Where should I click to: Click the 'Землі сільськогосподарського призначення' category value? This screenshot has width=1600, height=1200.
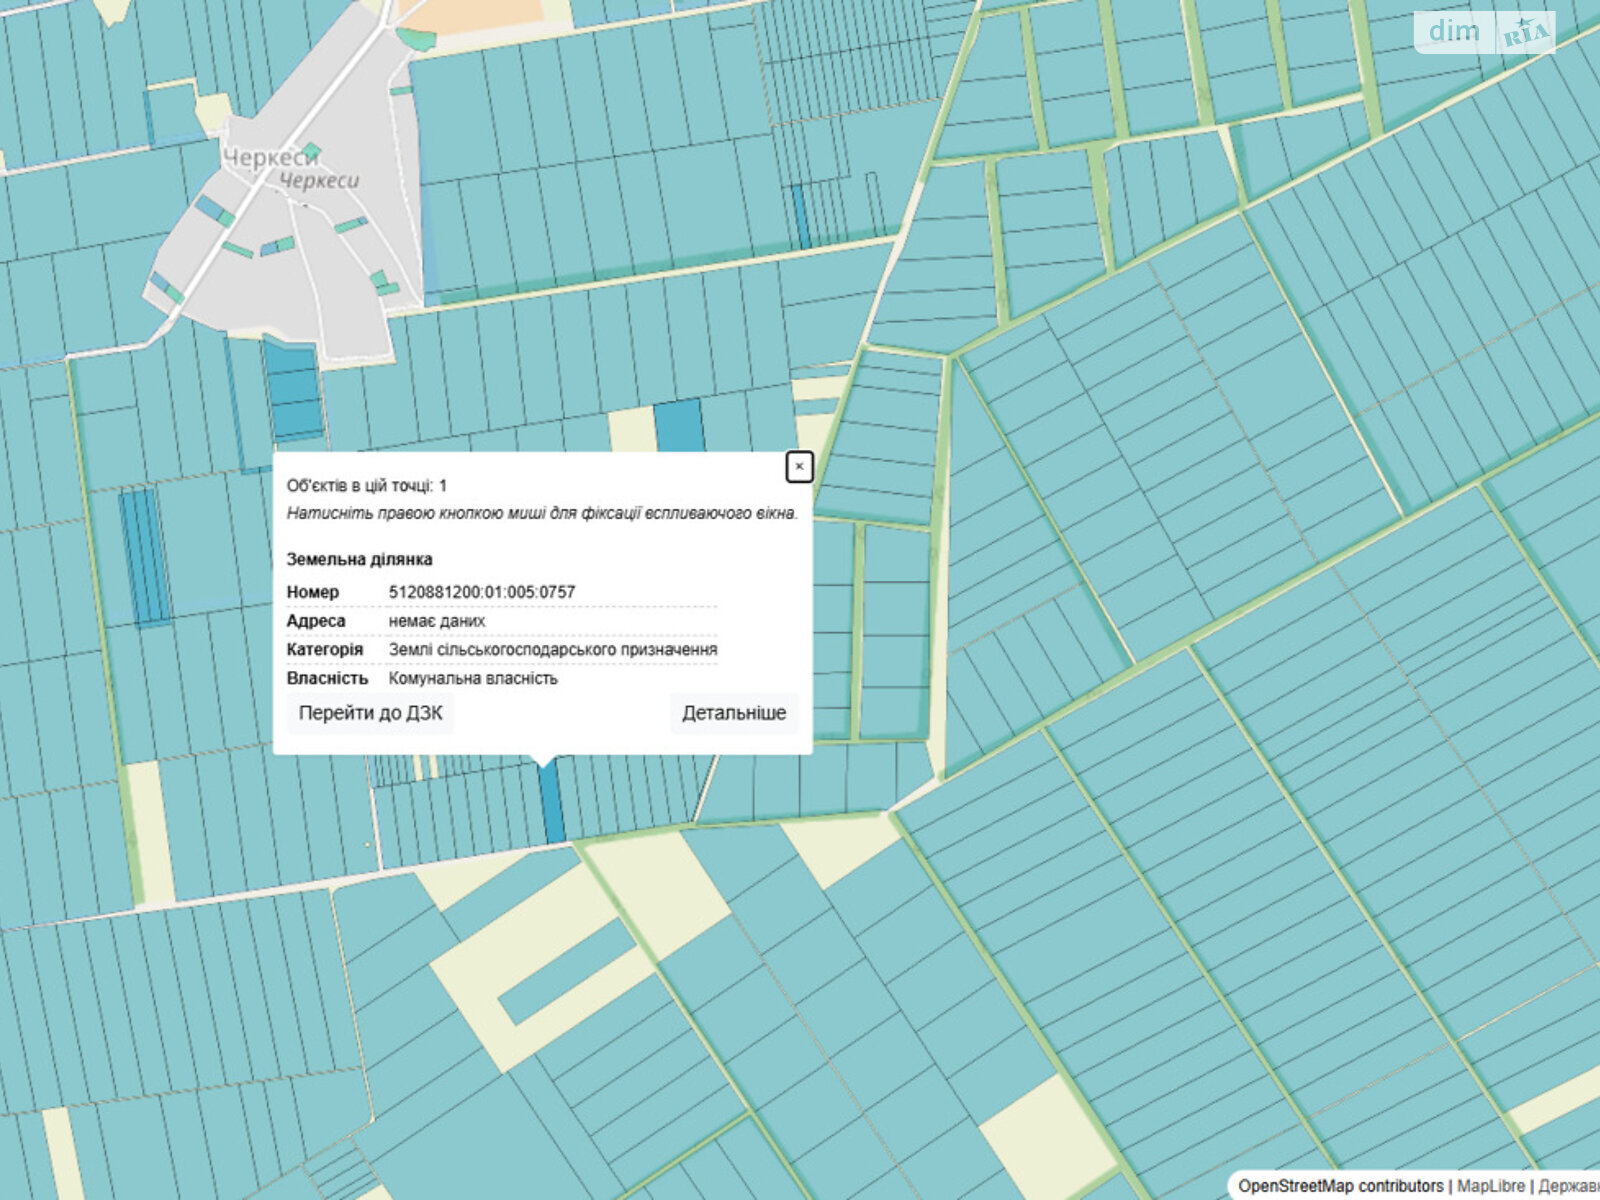click(x=552, y=649)
